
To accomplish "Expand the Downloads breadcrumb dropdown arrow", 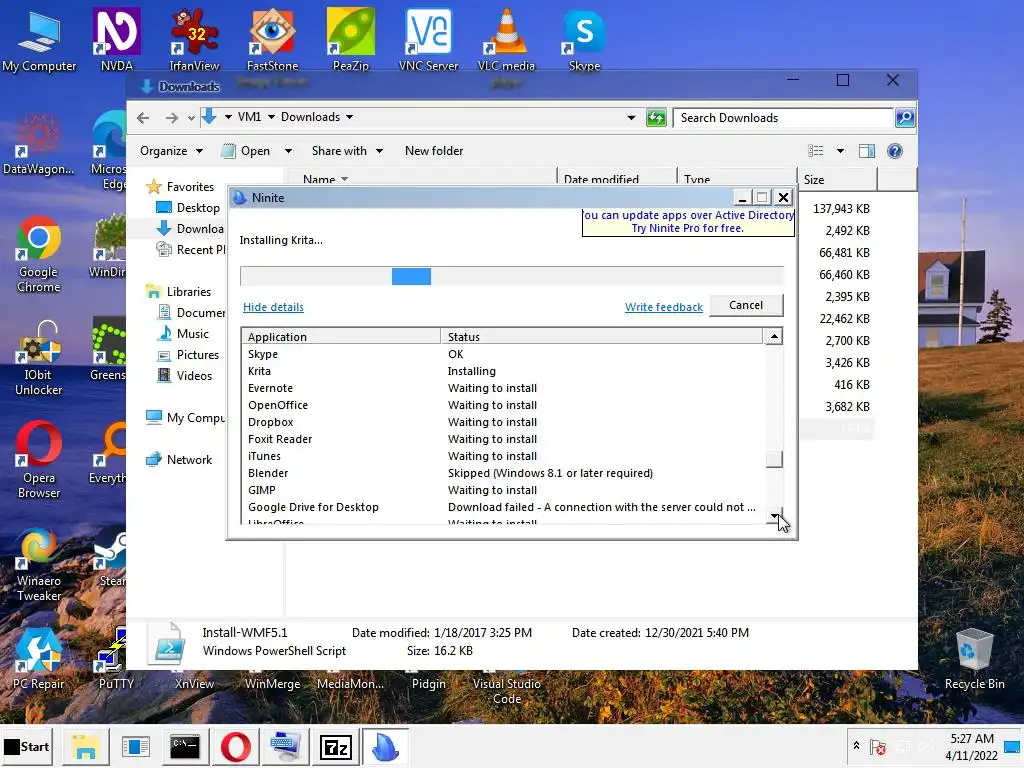I will tap(349, 117).
